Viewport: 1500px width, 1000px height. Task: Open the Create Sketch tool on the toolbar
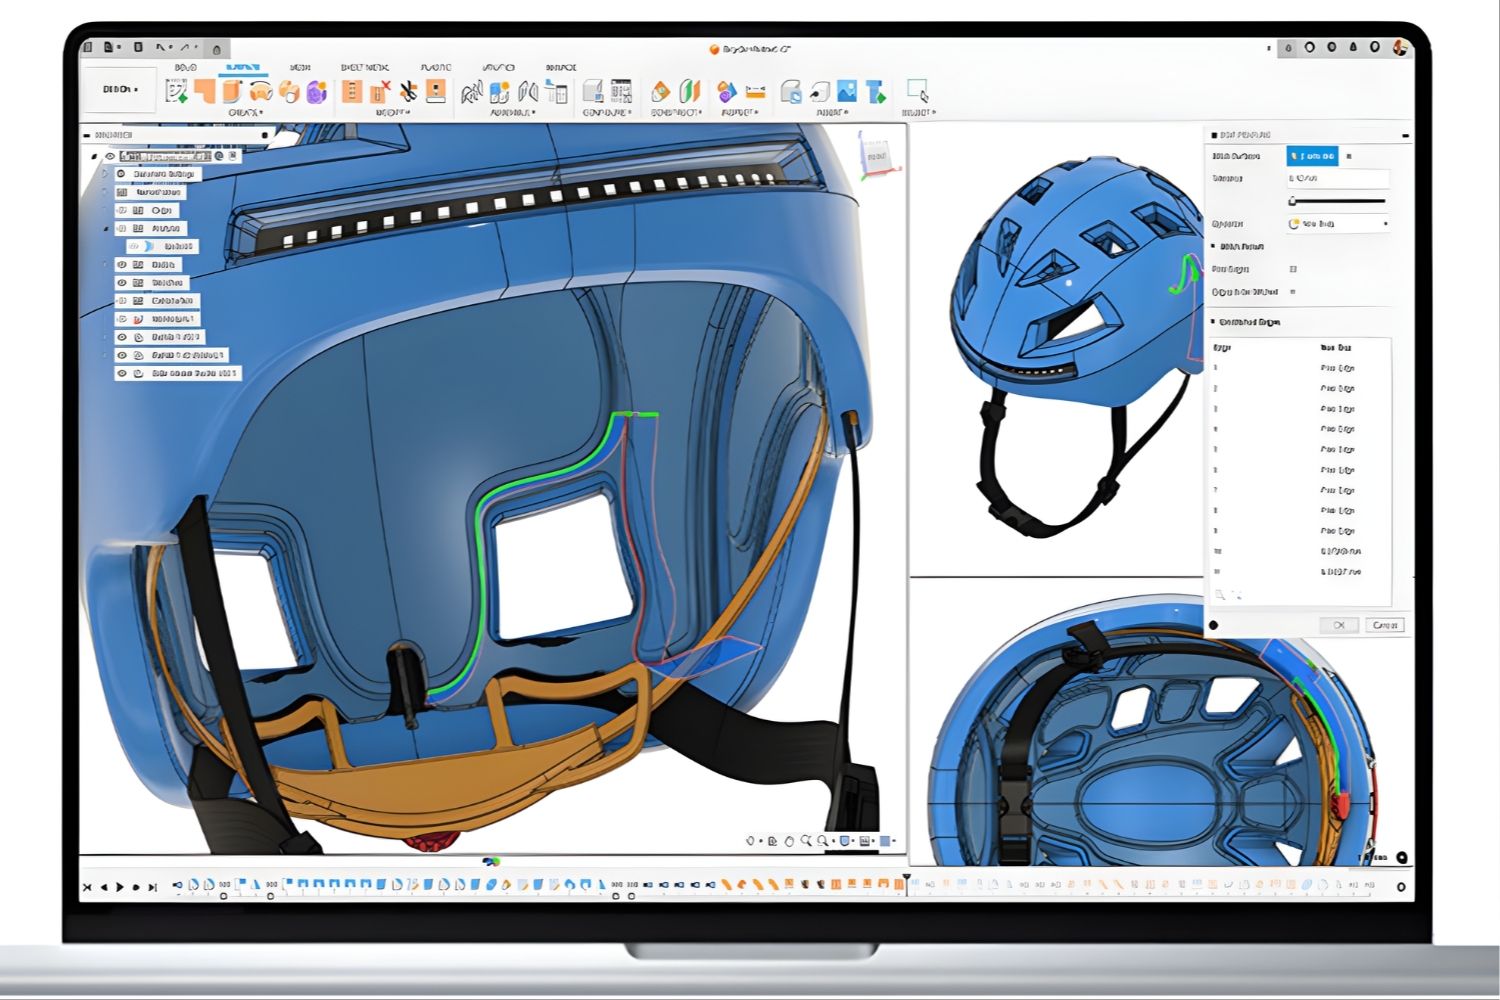click(175, 91)
